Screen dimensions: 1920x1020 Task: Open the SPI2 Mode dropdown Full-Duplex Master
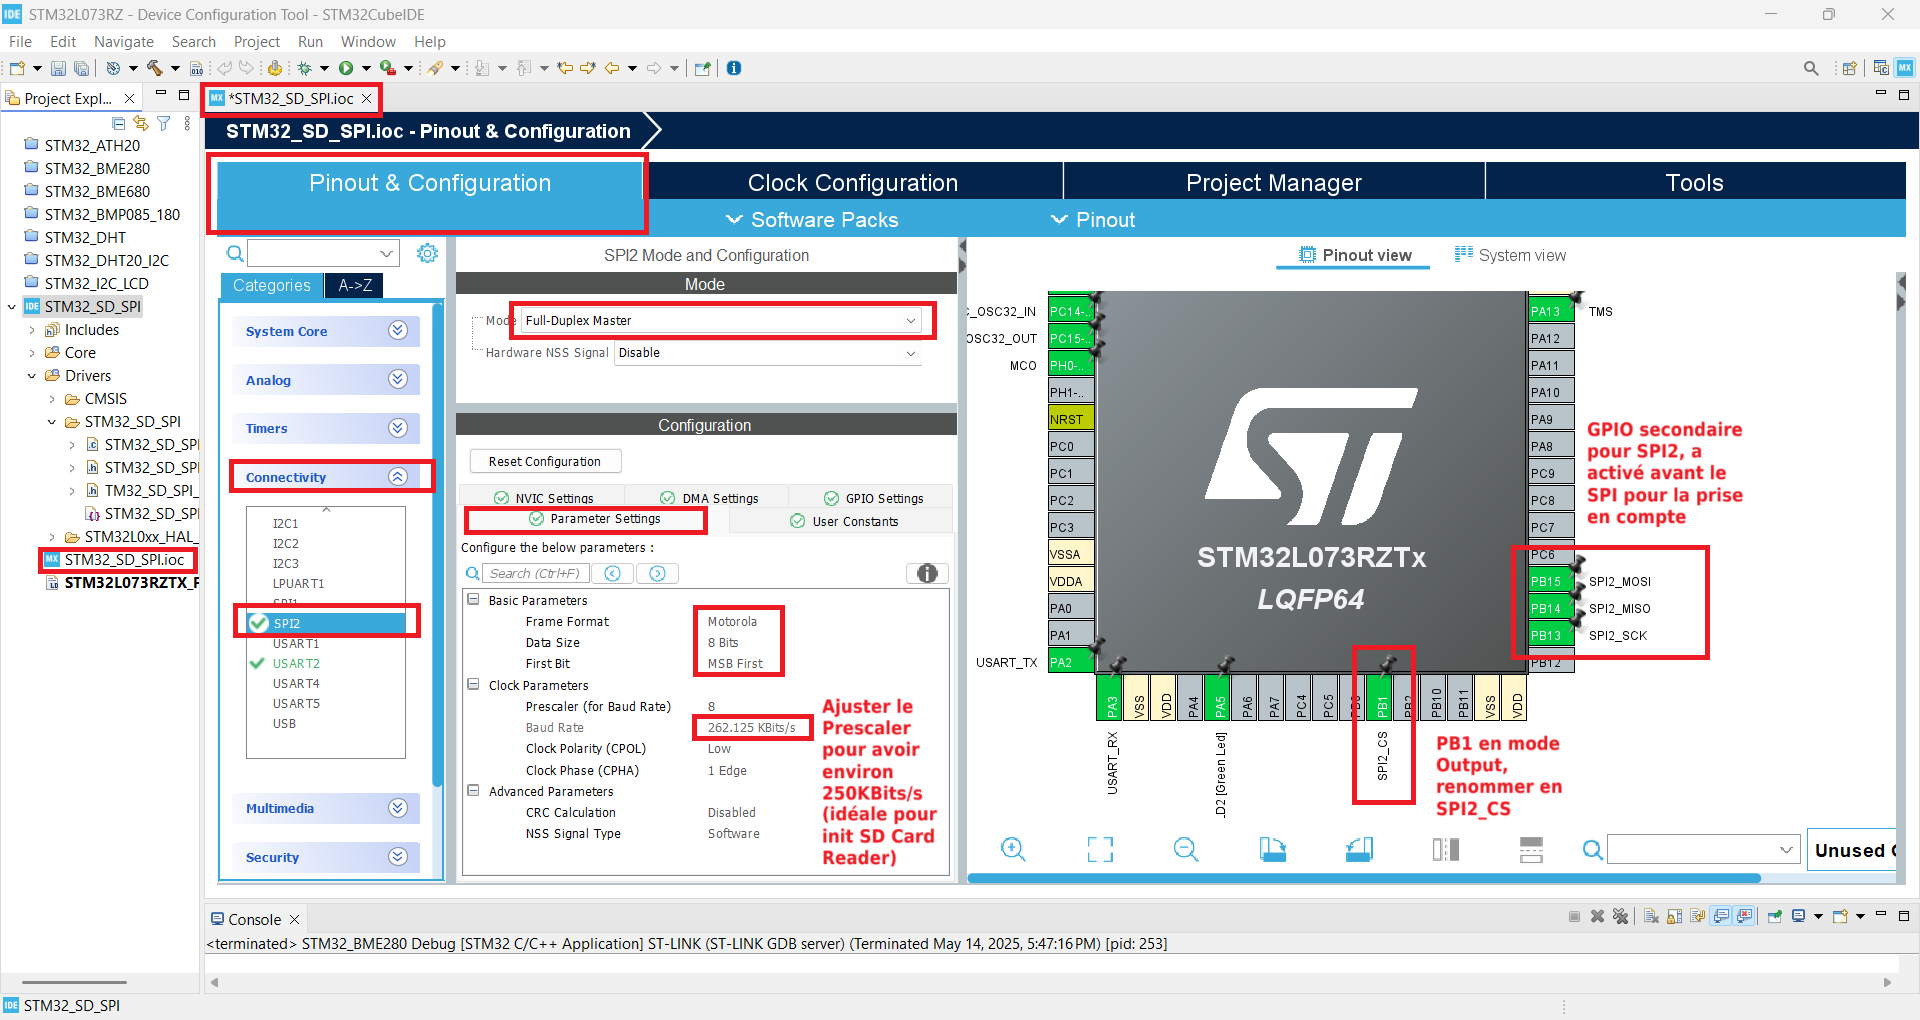point(720,321)
